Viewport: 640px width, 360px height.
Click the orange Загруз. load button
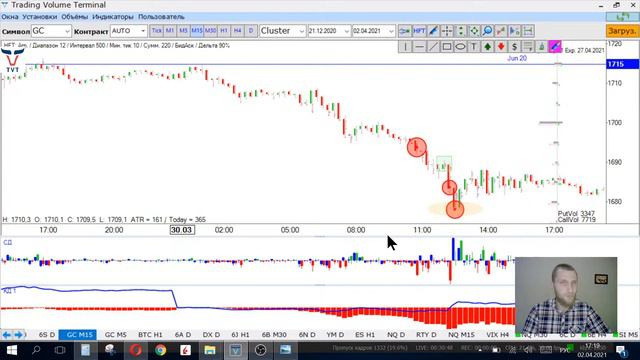[x=622, y=31]
